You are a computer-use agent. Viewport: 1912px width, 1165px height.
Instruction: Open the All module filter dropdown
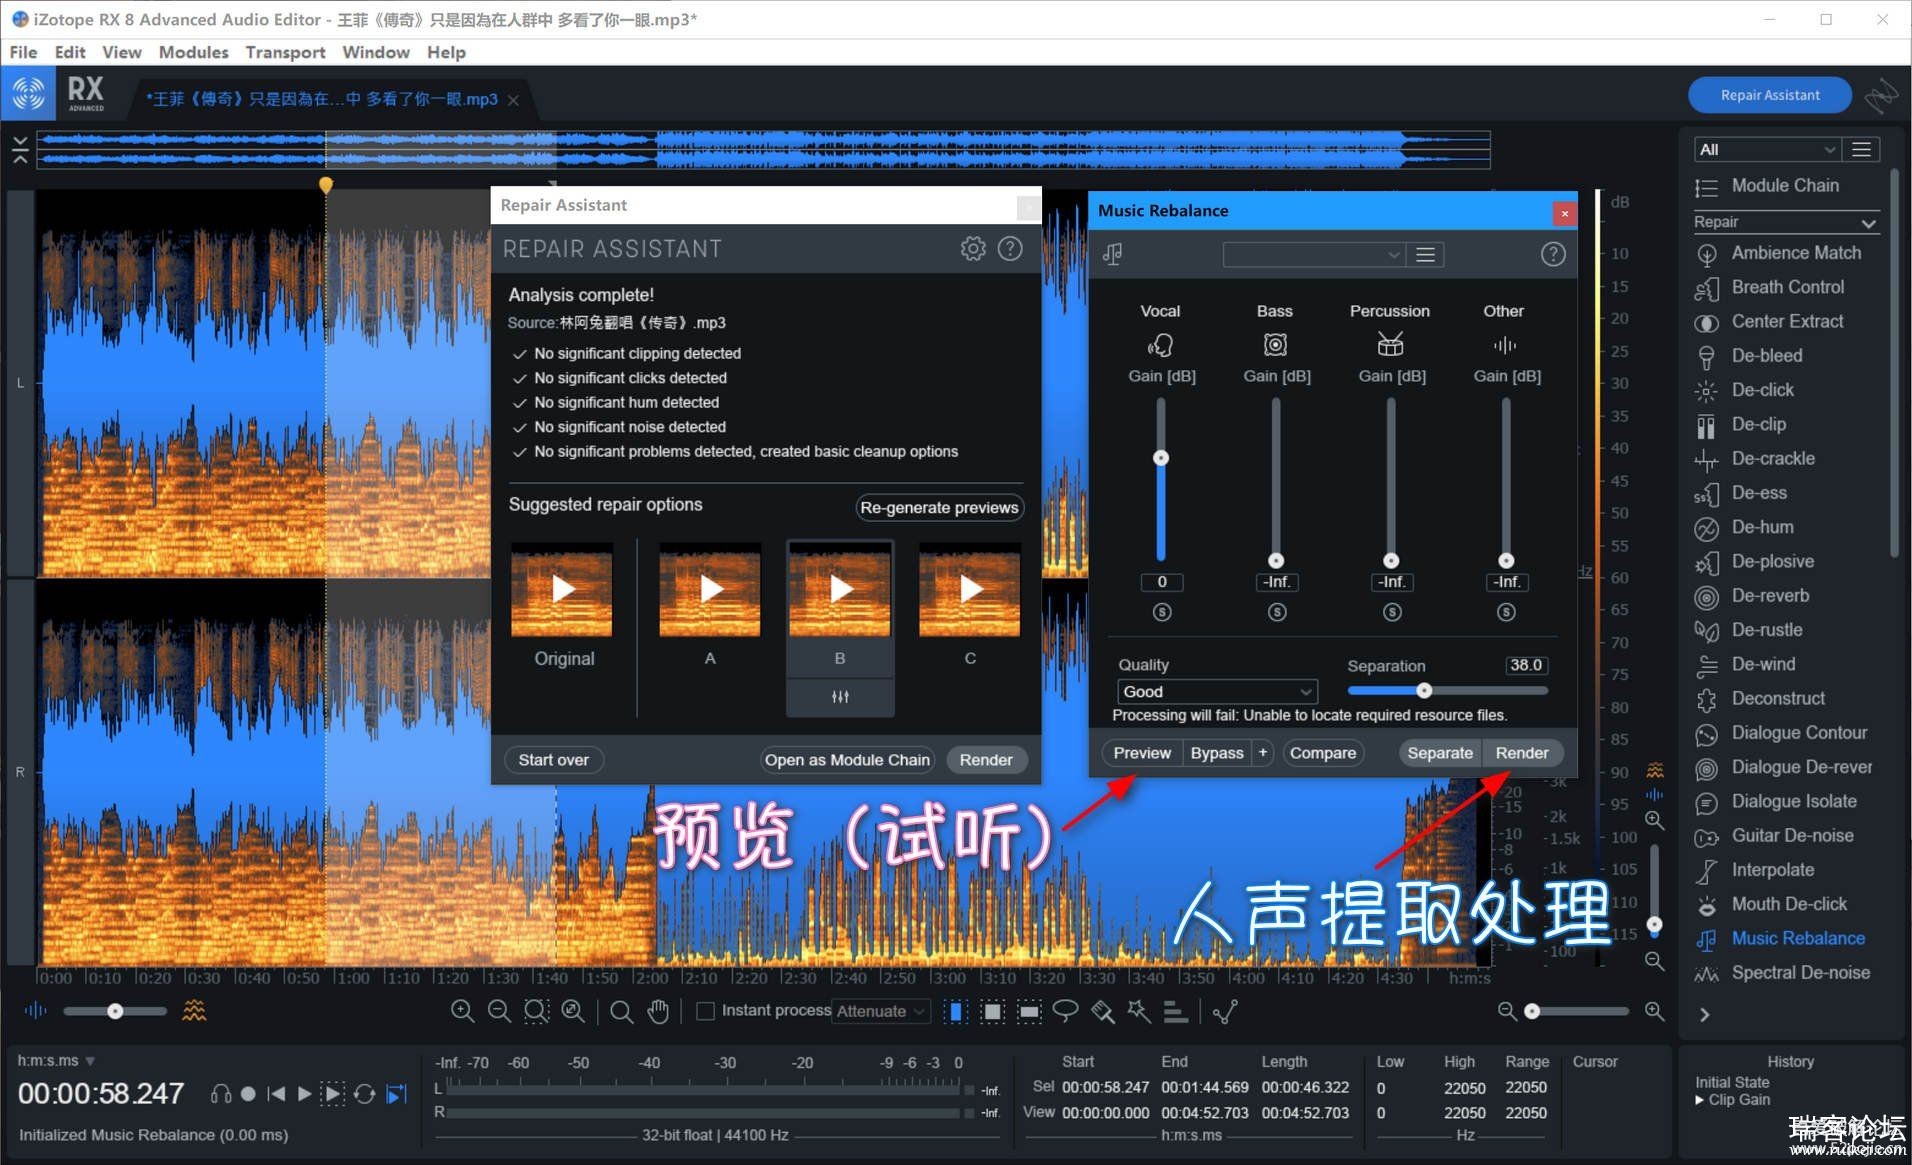pyautogui.click(x=1766, y=149)
